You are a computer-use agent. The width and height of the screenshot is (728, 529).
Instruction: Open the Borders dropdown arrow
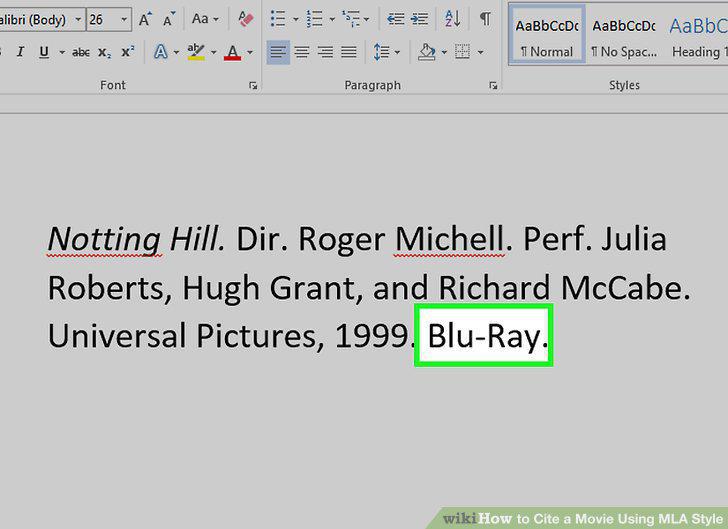tap(481, 52)
